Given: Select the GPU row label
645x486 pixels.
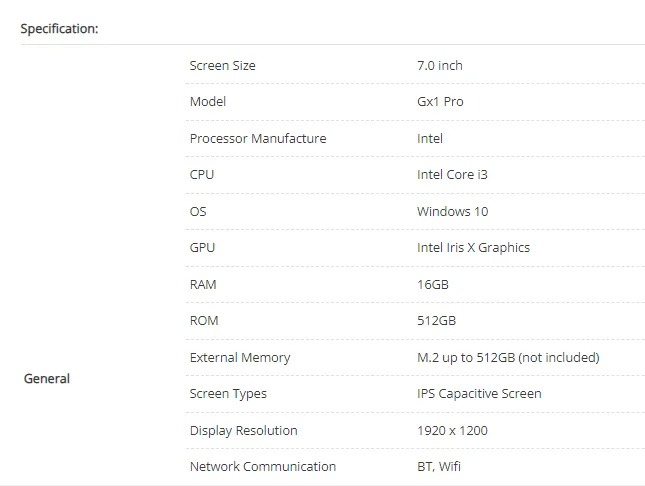Looking at the screenshot, I should pyautogui.click(x=202, y=248).
